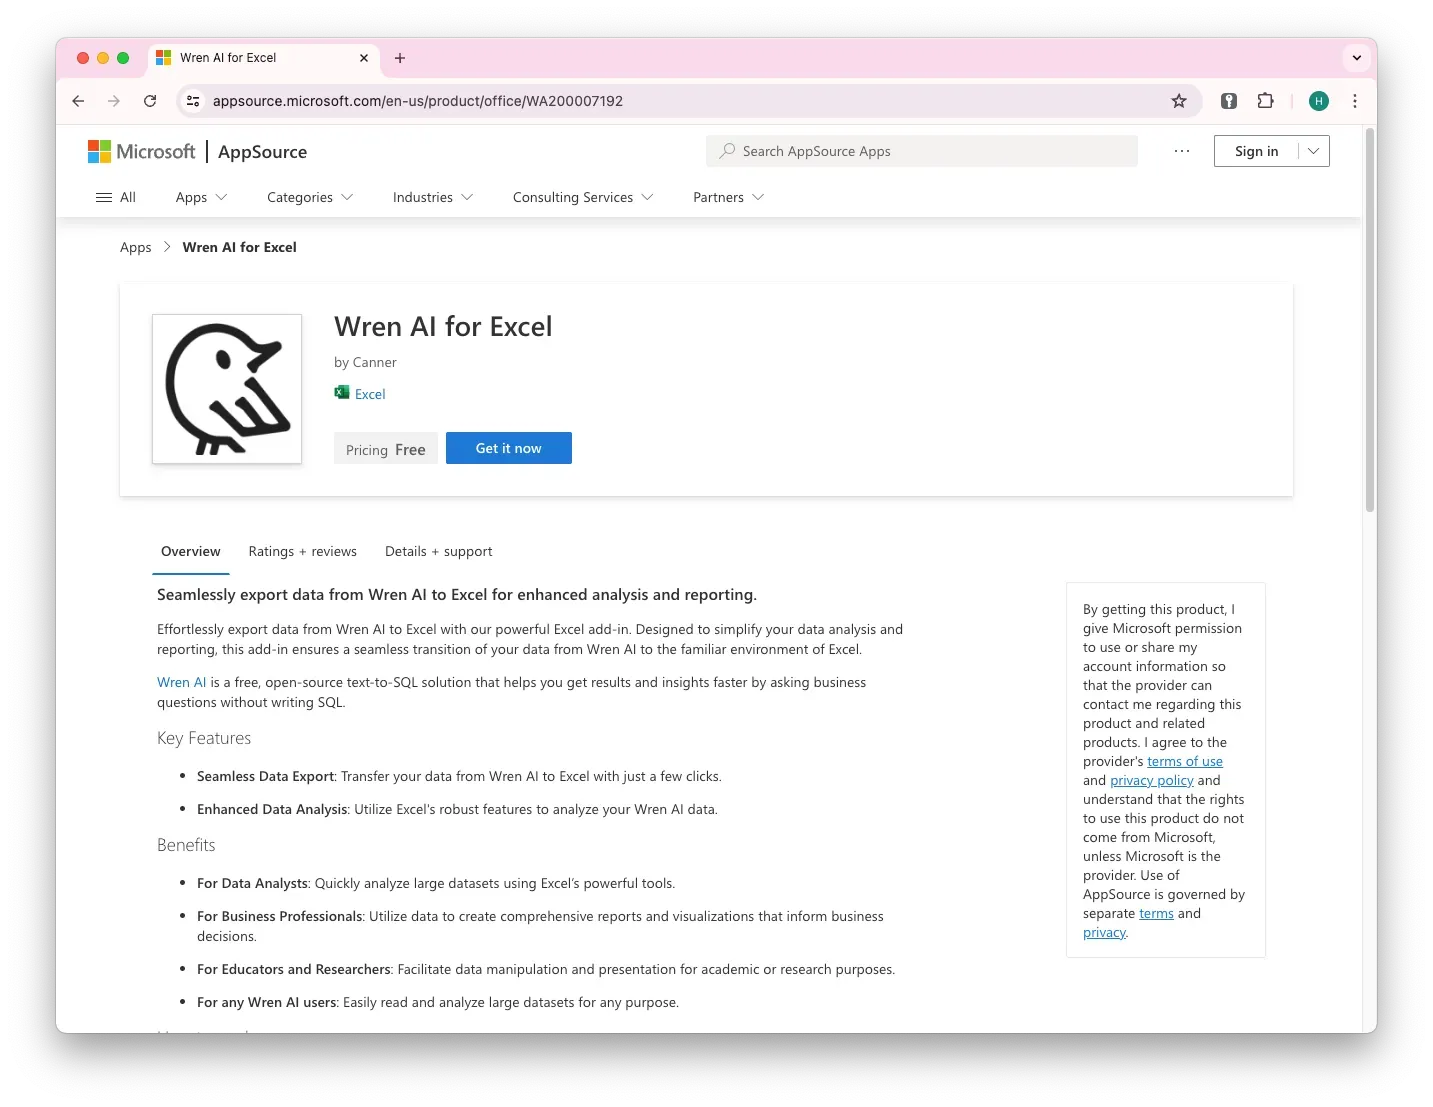The height and width of the screenshot is (1107, 1433).
Task: Close the Wren AI for Excel tab
Action: pyautogui.click(x=364, y=58)
